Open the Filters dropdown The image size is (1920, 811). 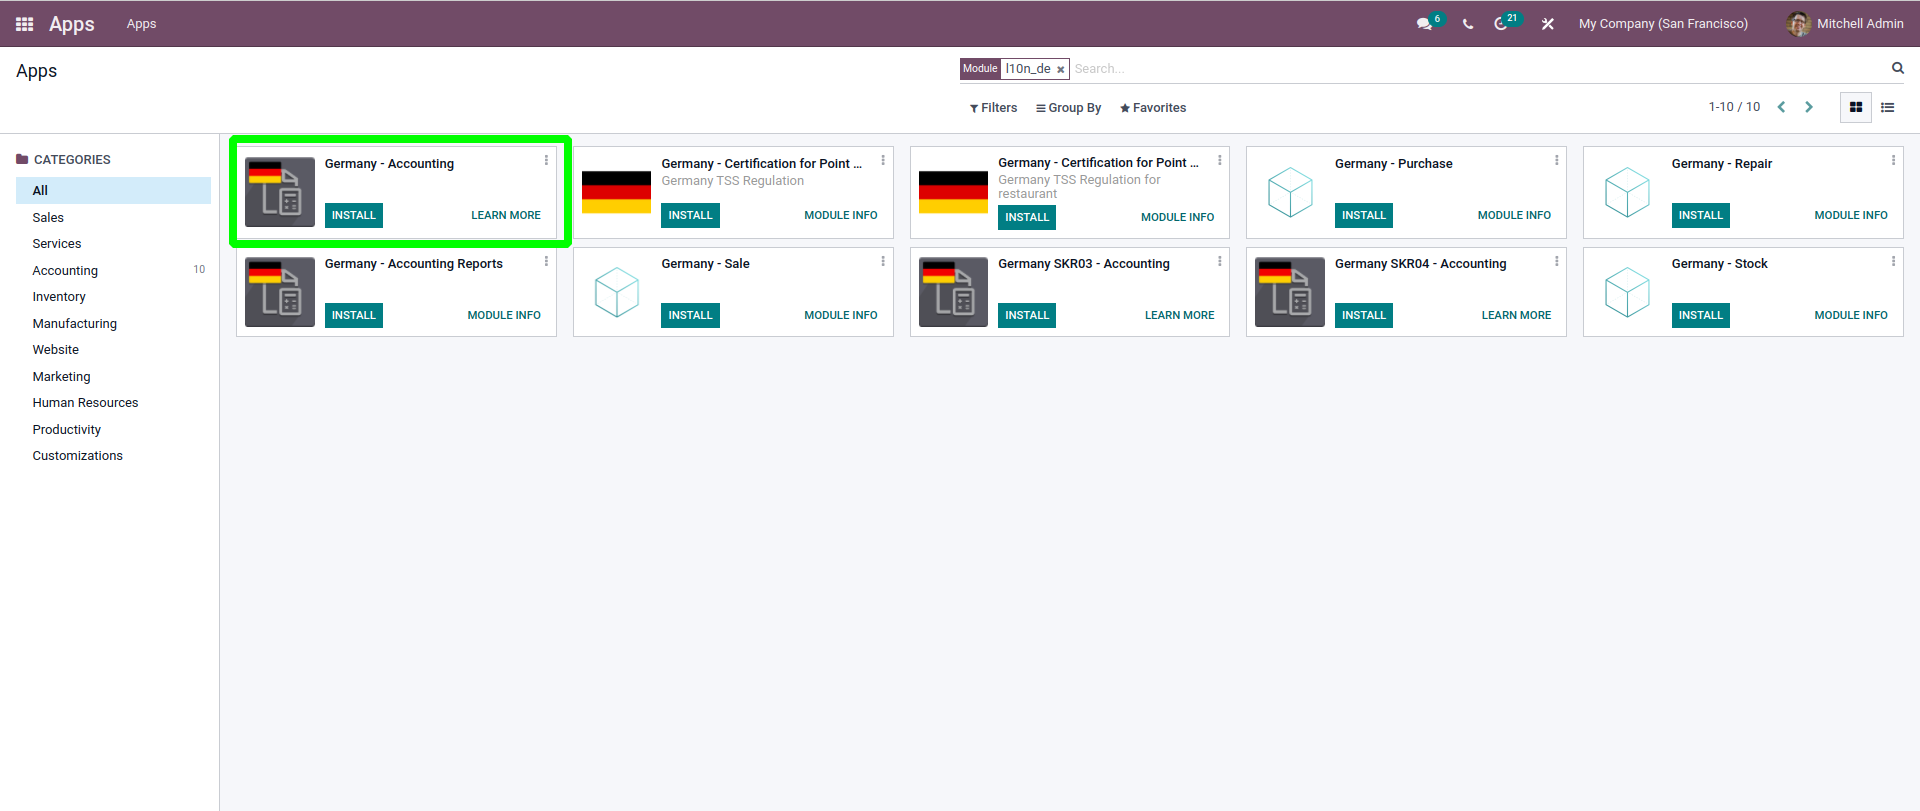pos(993,108)
